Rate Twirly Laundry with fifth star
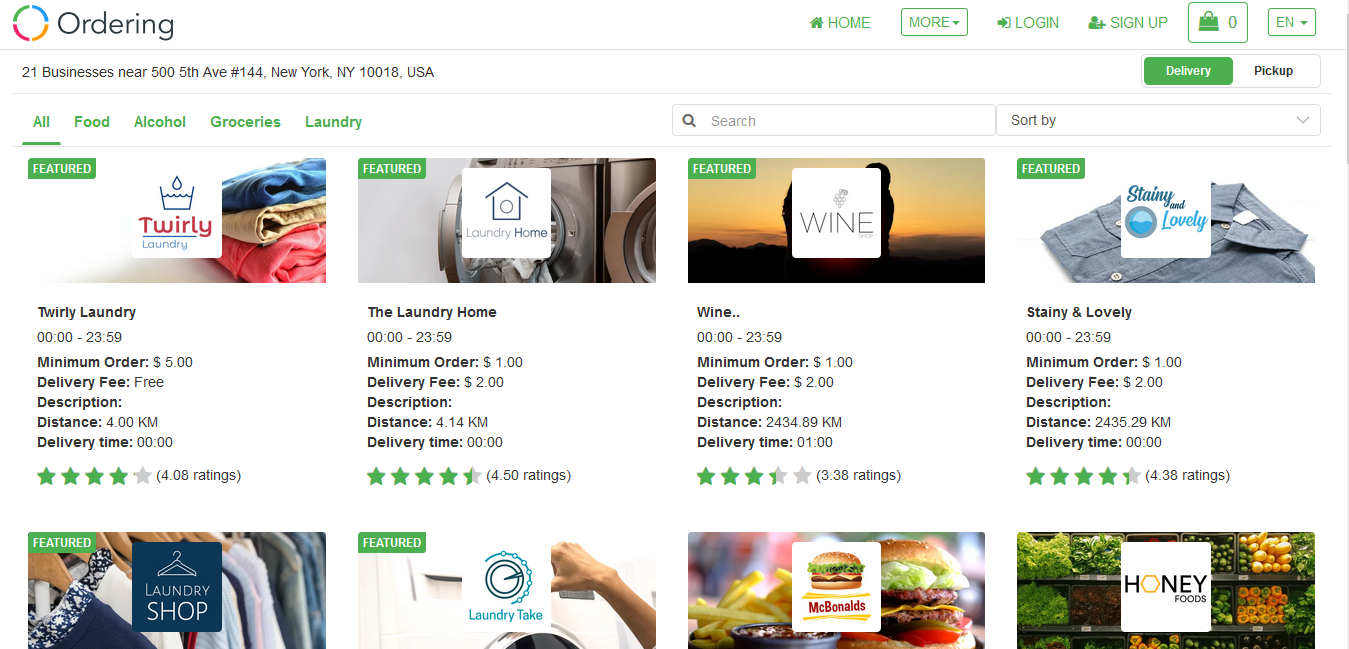 (x=142, y=476)
